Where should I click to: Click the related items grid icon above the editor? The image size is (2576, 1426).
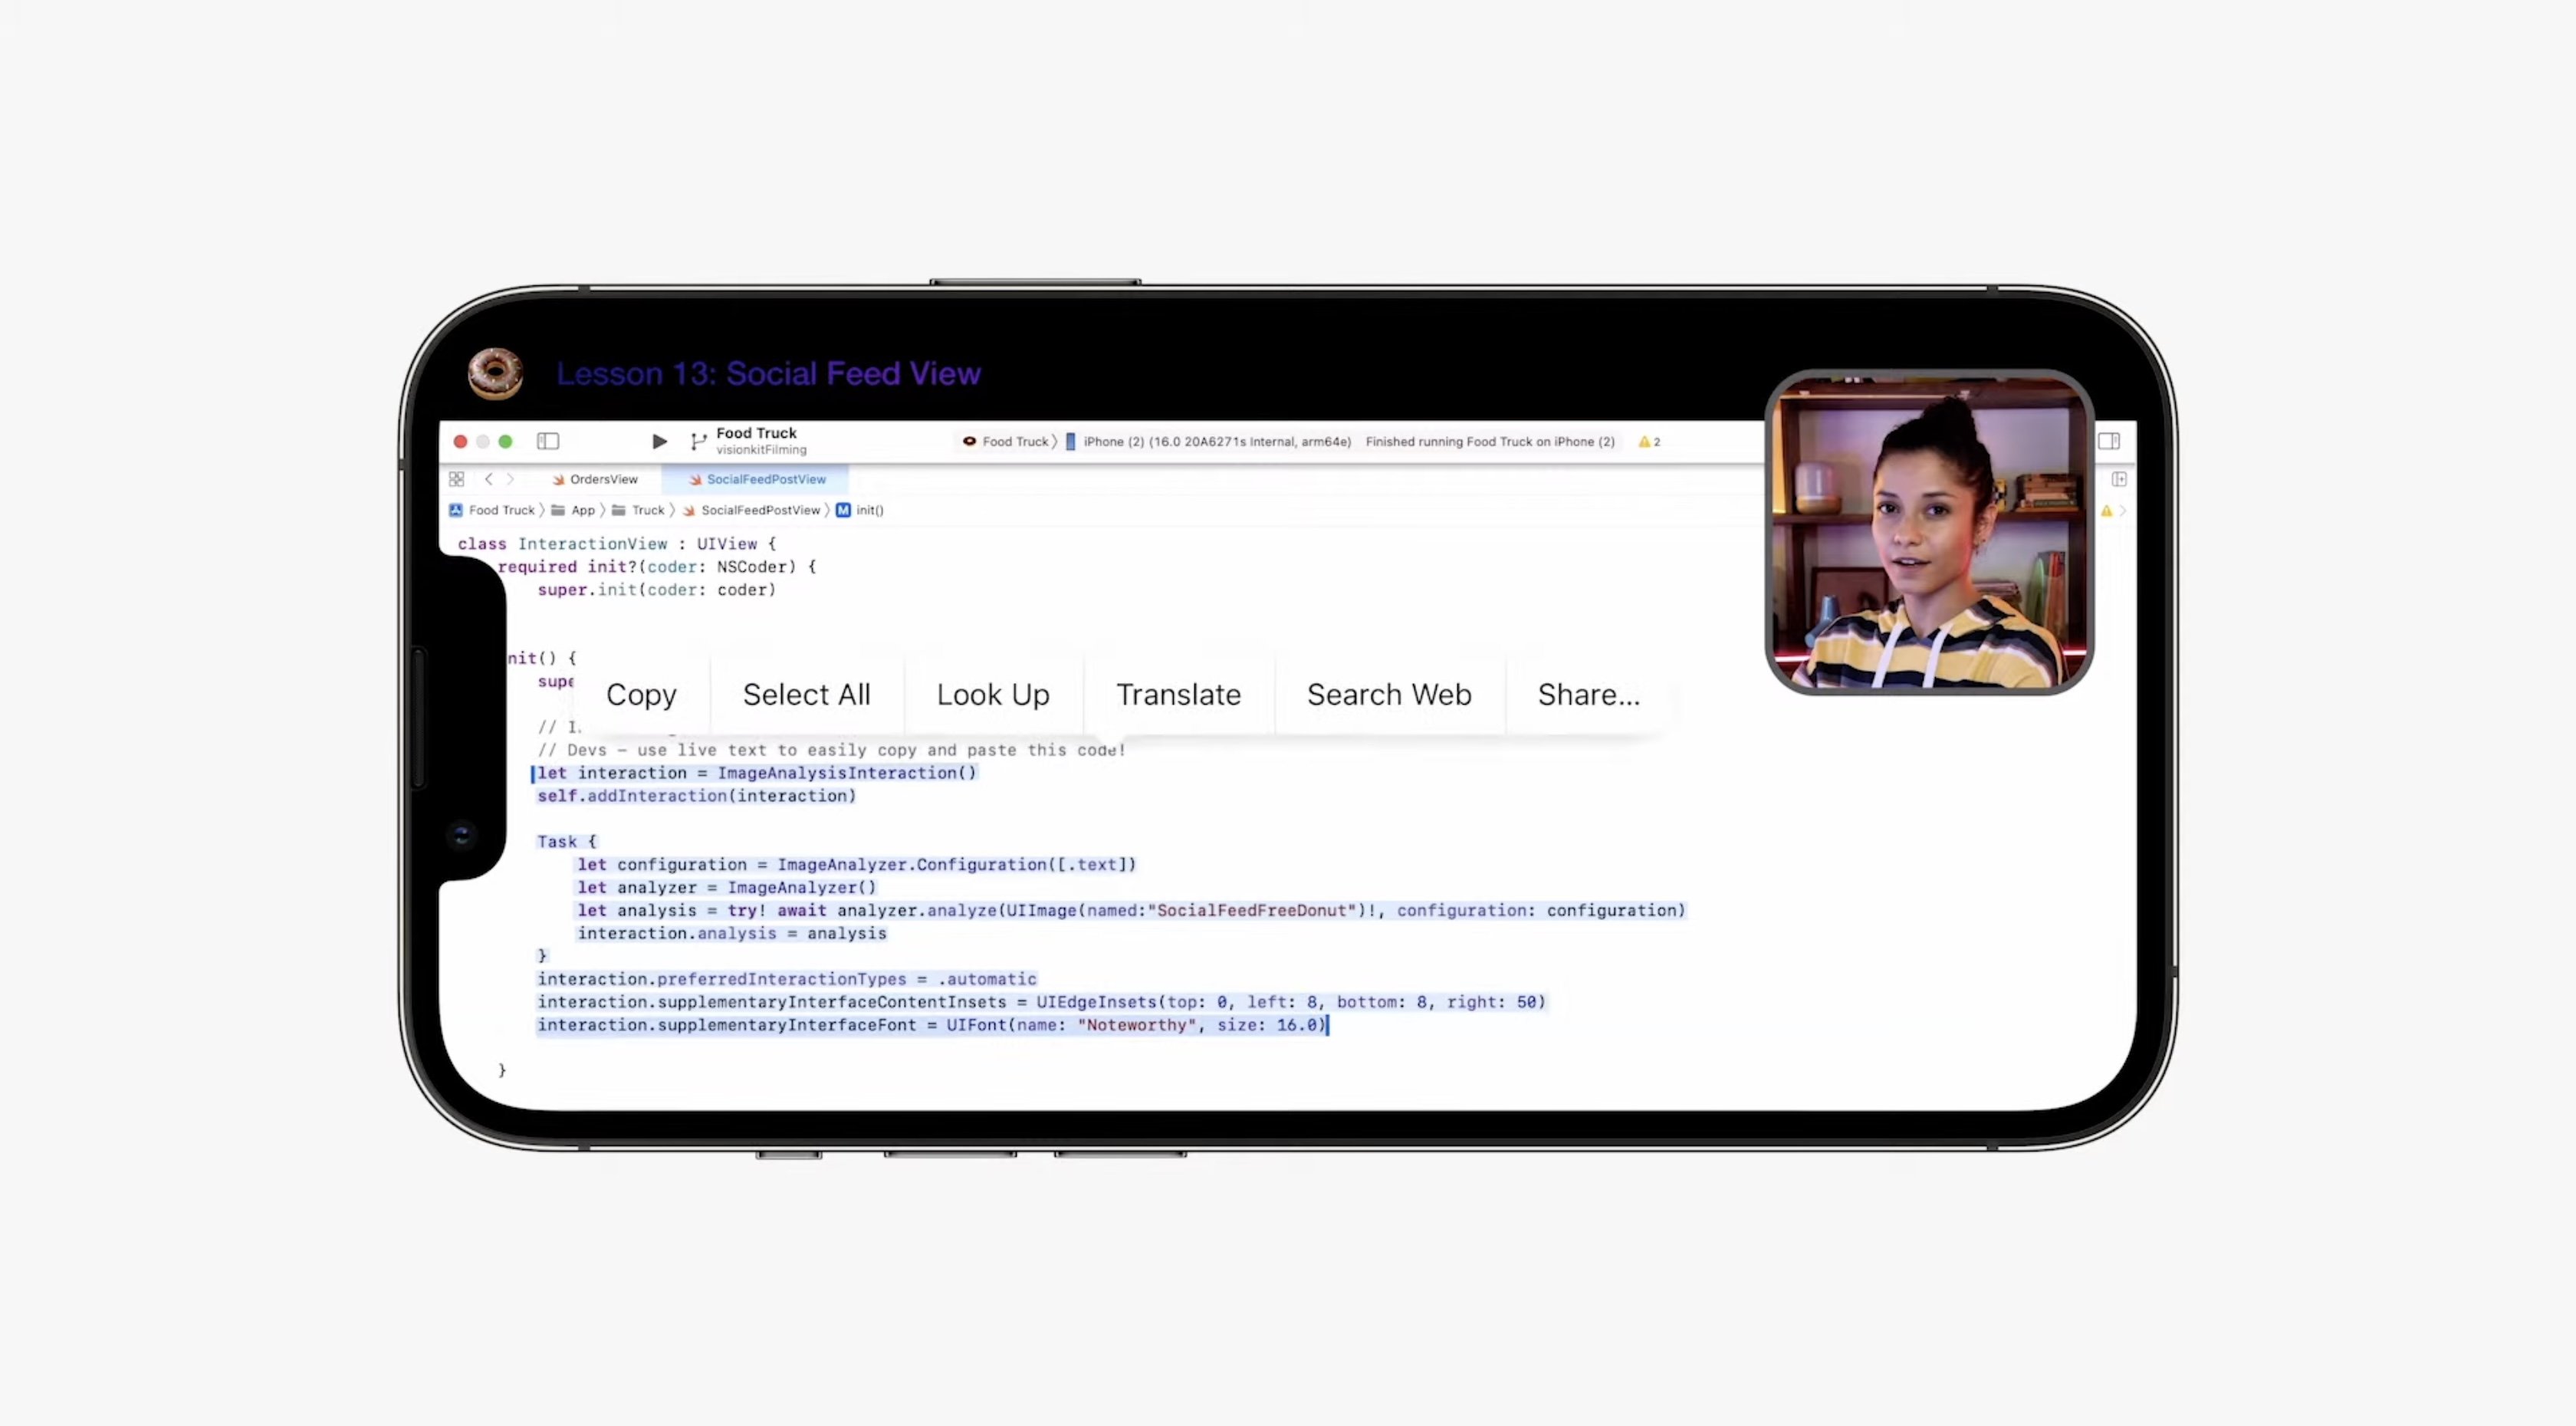click(457, 479)
